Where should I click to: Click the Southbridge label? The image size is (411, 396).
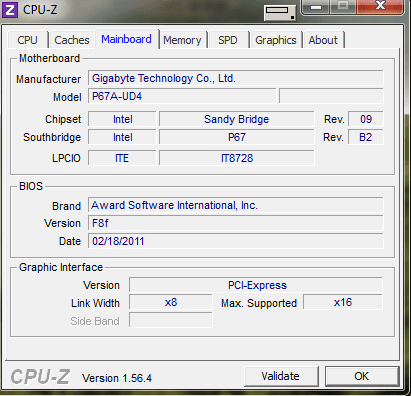pos(52,137)
